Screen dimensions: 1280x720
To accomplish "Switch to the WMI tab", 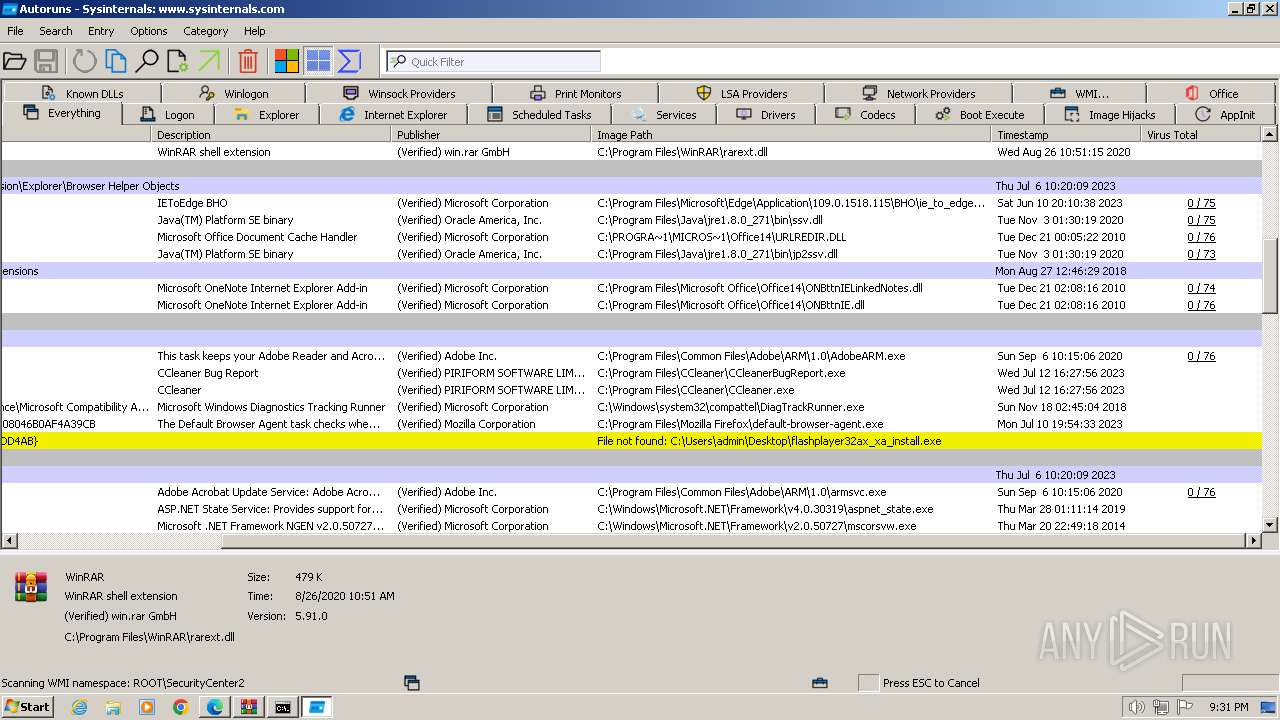I will (x=1080, y=93).
